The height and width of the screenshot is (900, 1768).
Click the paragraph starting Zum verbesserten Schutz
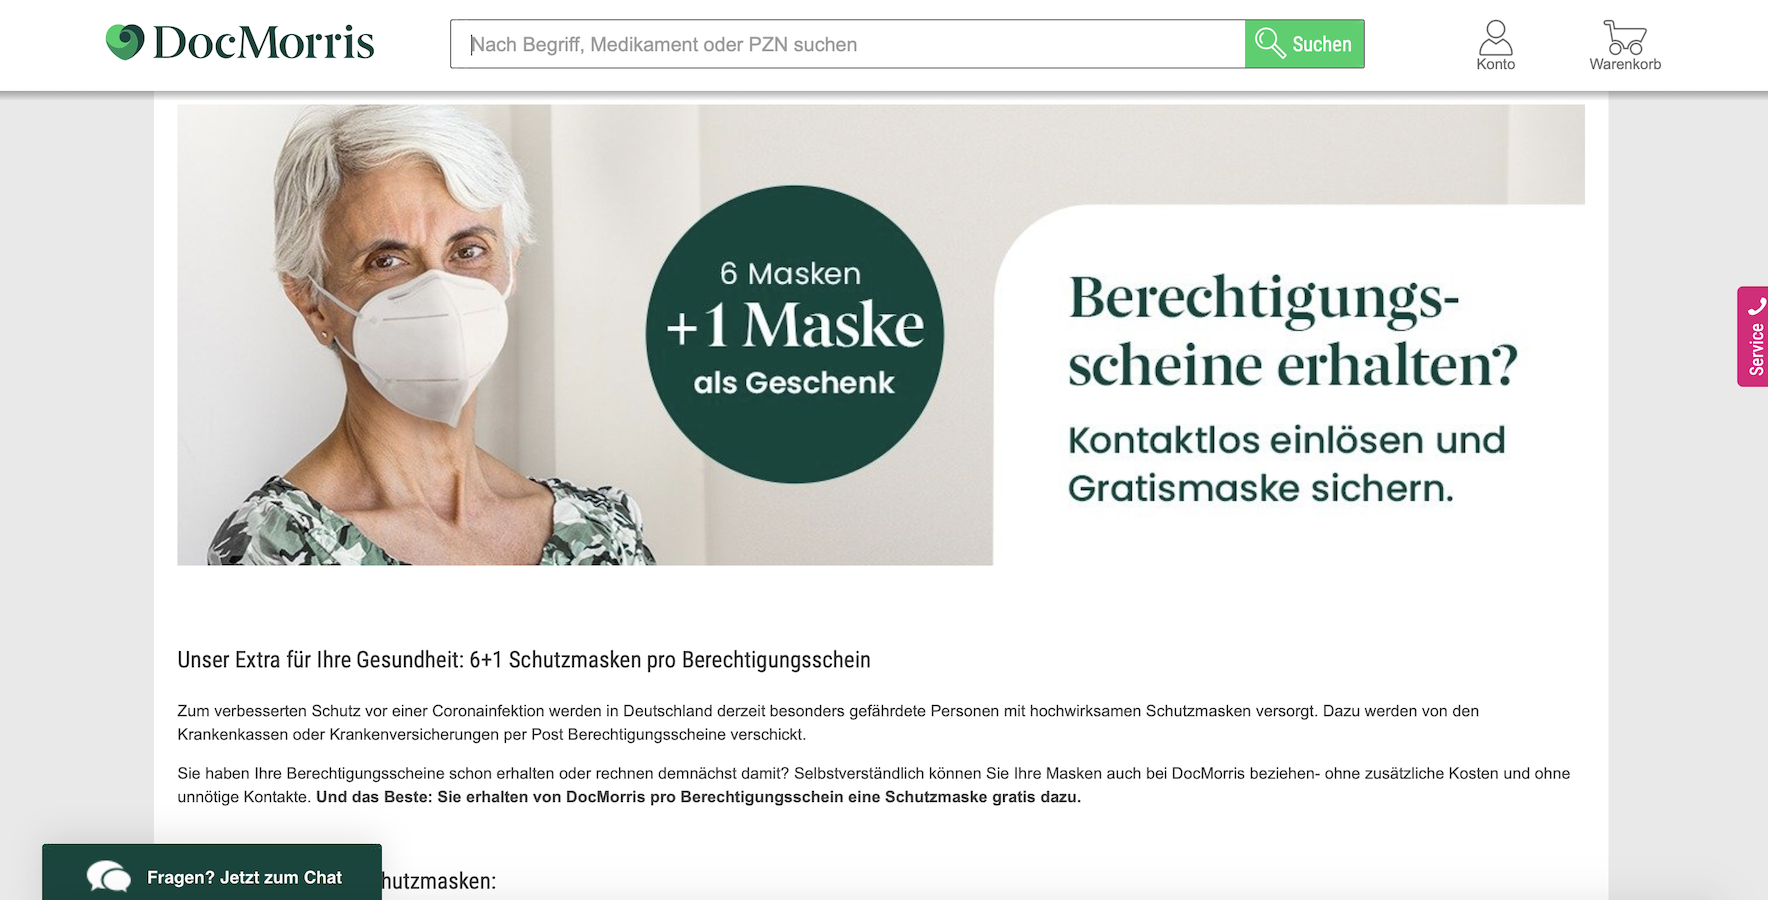pyautogui.click(x=828, y=723)
